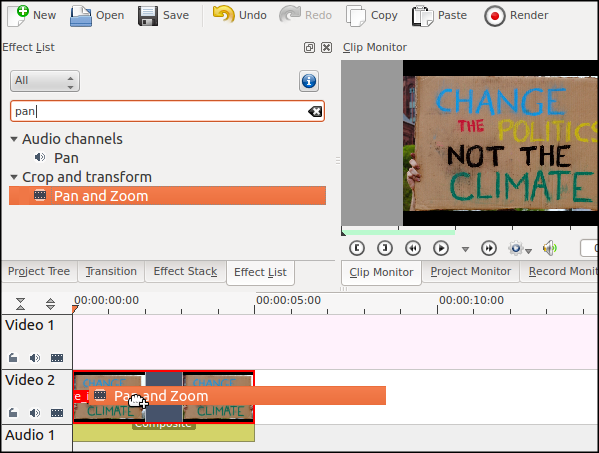The width and height of the screenshot is (599, 453).
Task: Set zone in point in Clip Monitor
Action: tap(357, 248)
